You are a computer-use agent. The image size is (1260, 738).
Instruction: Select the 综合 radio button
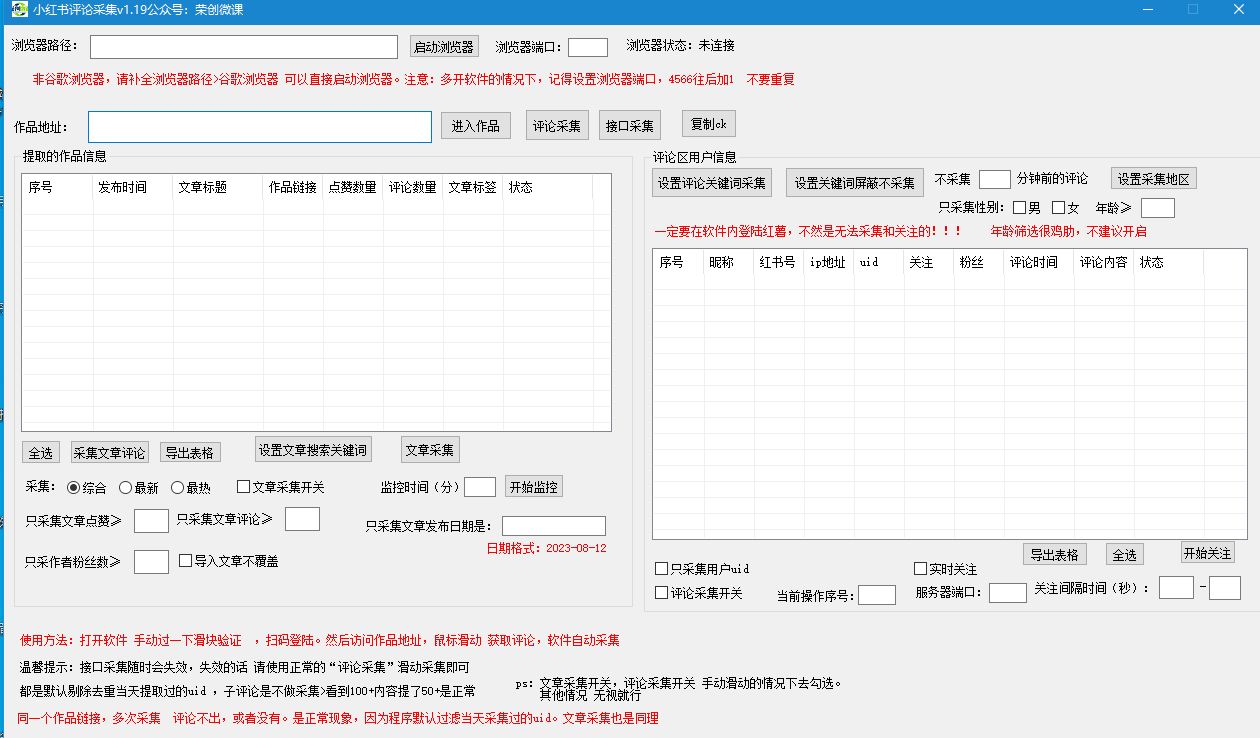(73, 488)
